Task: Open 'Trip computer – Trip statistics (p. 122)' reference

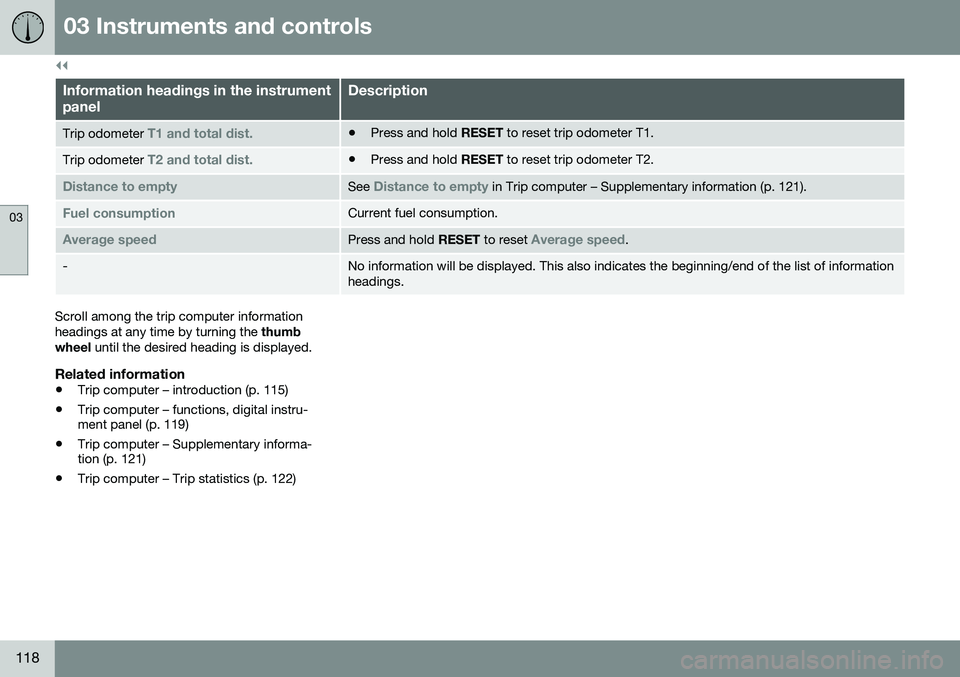Action: click(187, 479)
